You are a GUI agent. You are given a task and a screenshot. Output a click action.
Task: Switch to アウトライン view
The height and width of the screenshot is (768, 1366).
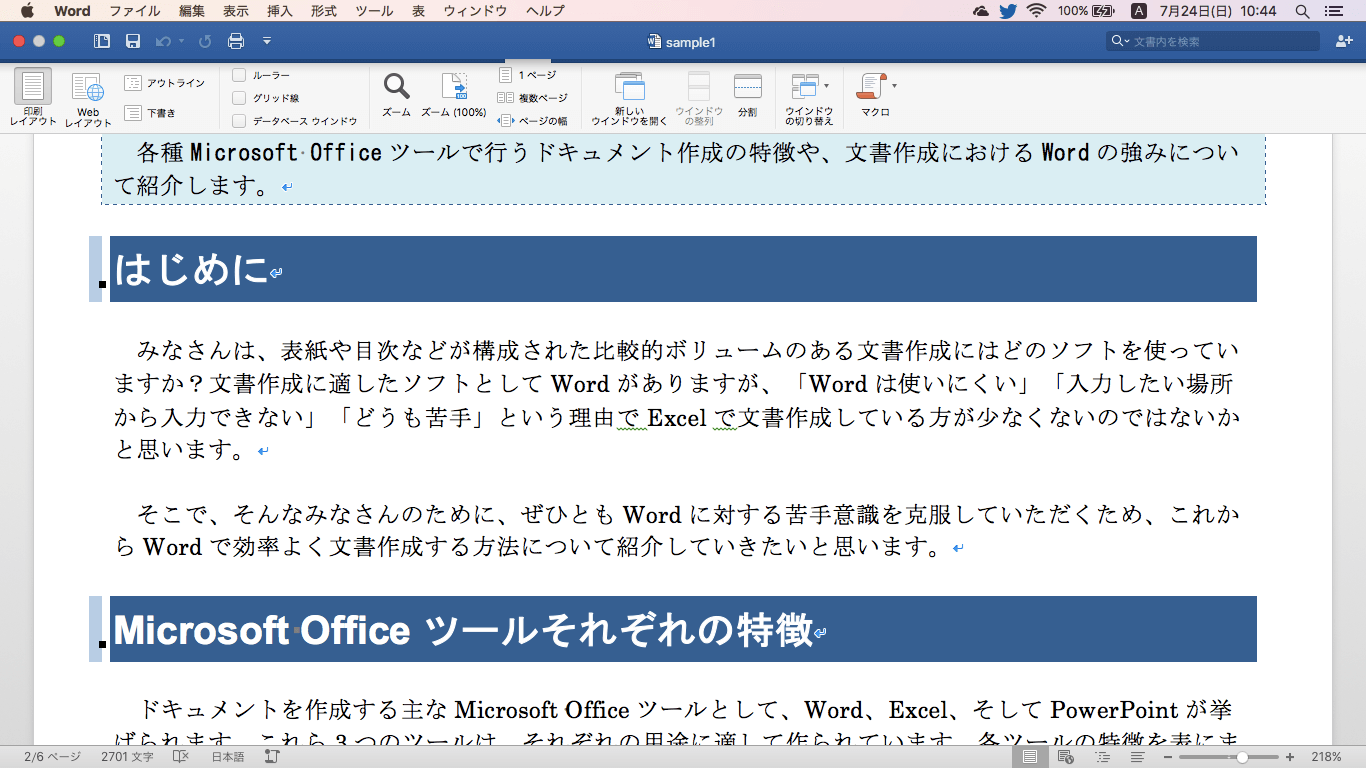(164, 83)
